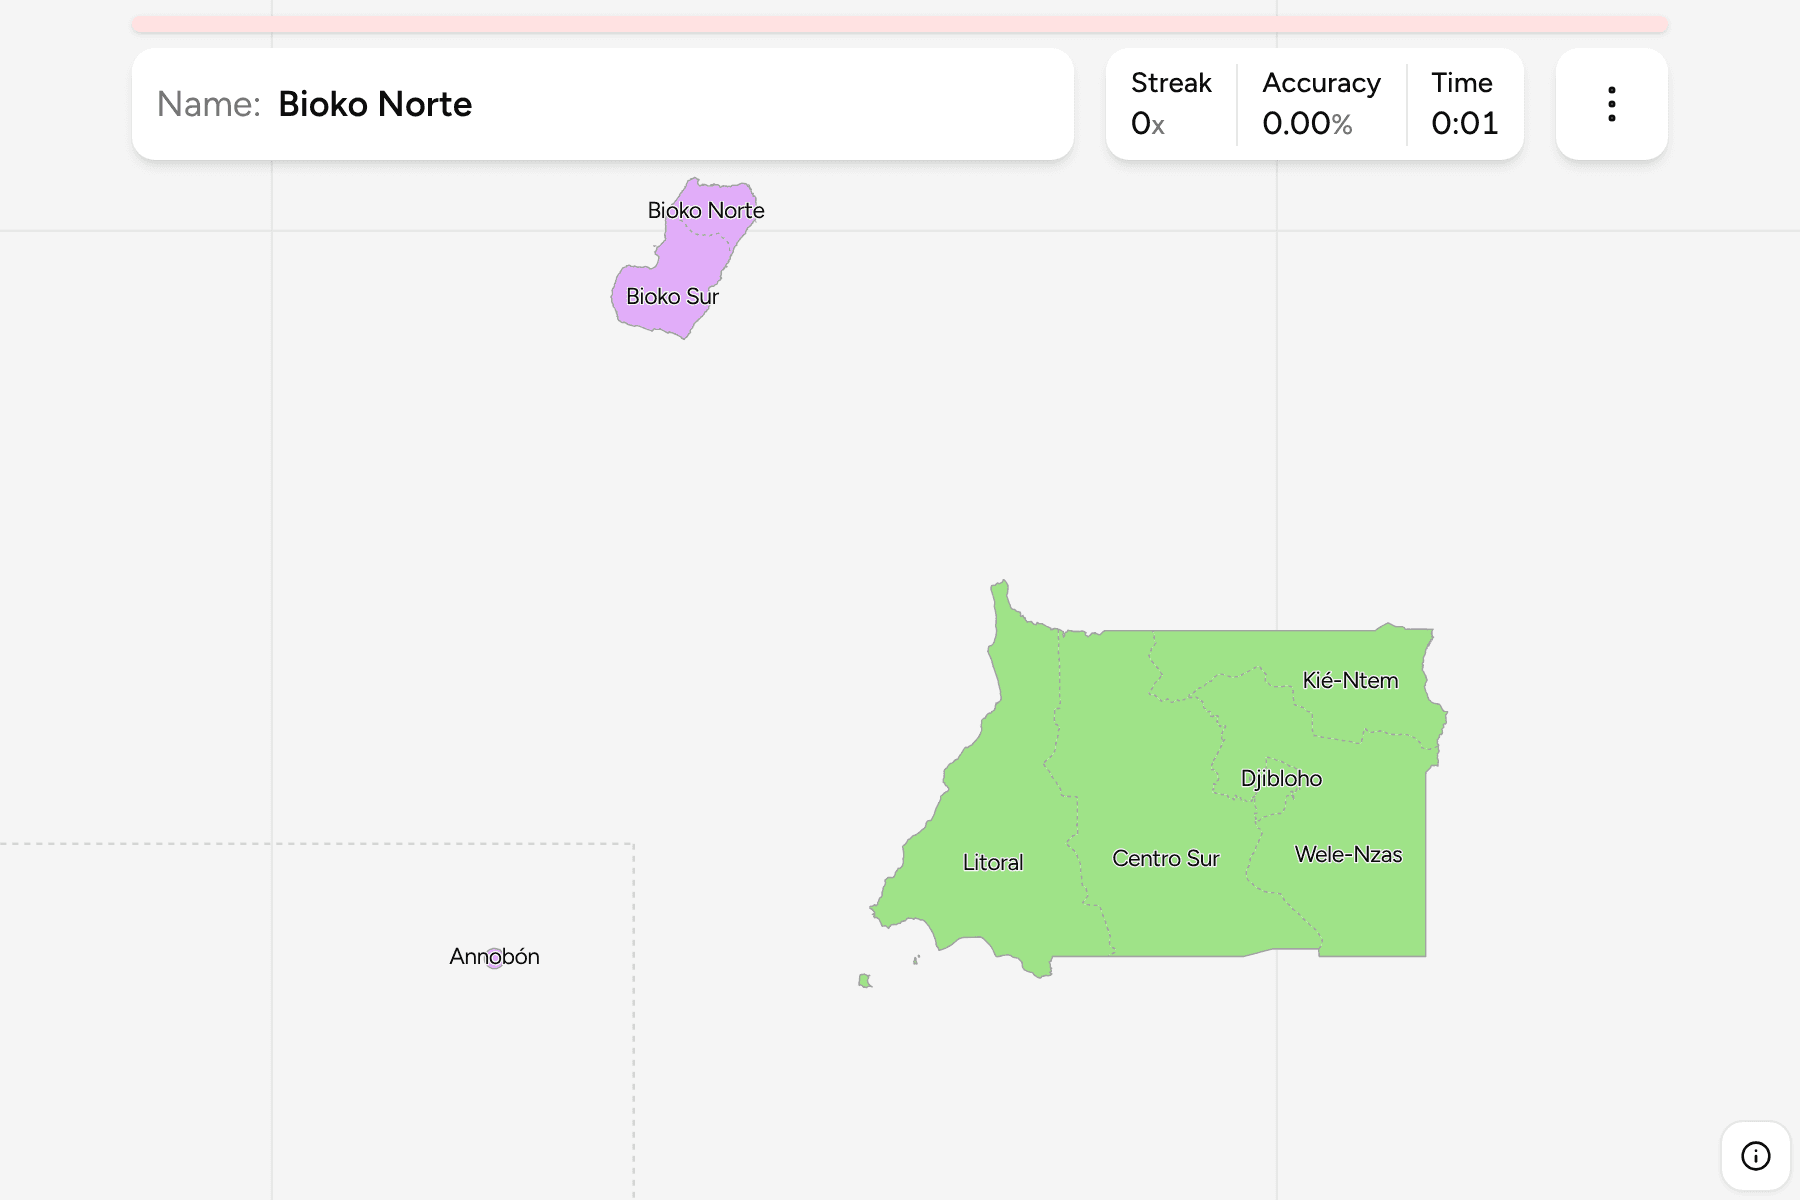Click the Accuracy 0.00% readout

point(1307,124)
